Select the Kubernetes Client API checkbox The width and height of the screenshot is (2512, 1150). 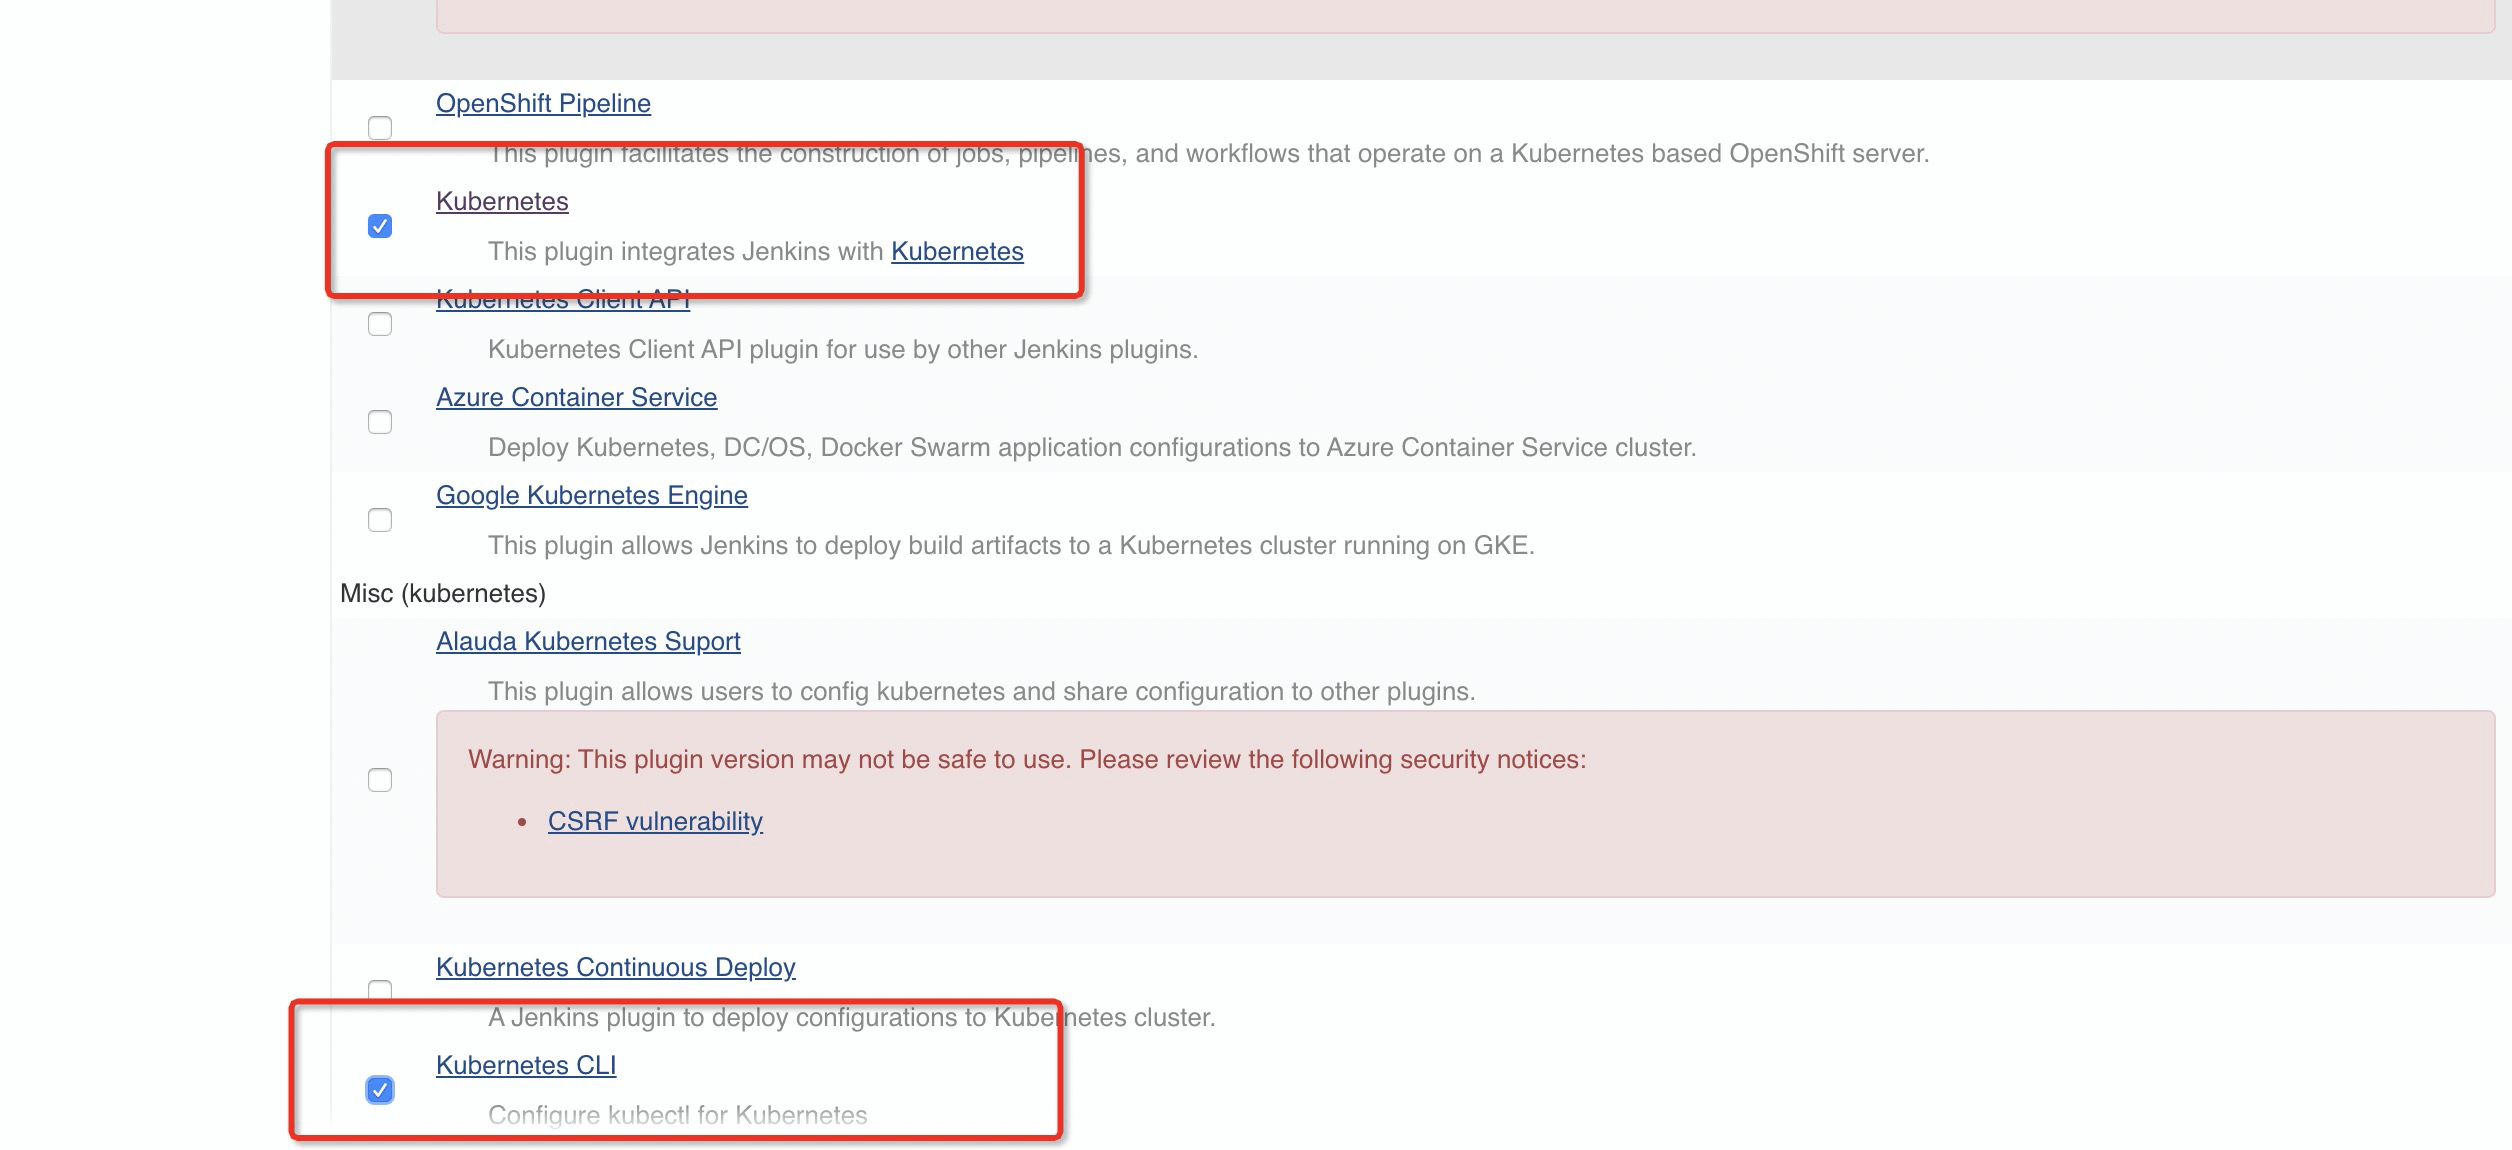tap(380, 324)
